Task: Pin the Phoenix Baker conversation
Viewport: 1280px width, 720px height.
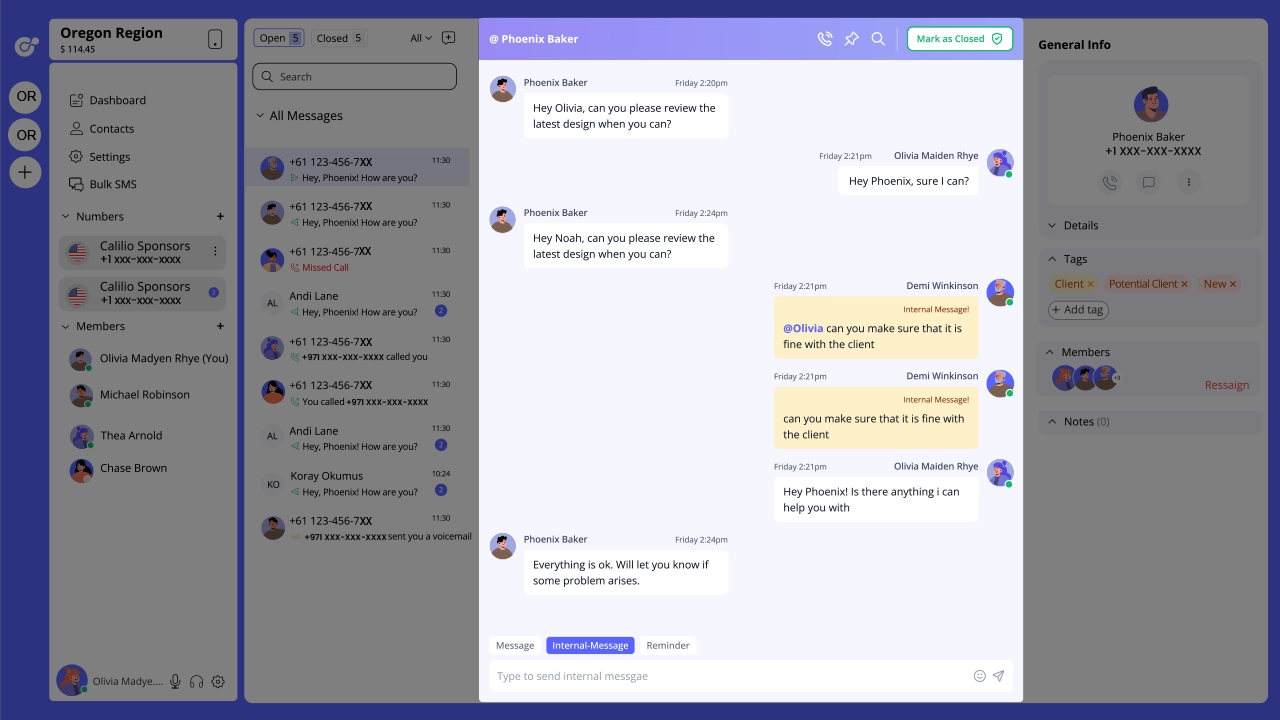Action: (851, 39)
